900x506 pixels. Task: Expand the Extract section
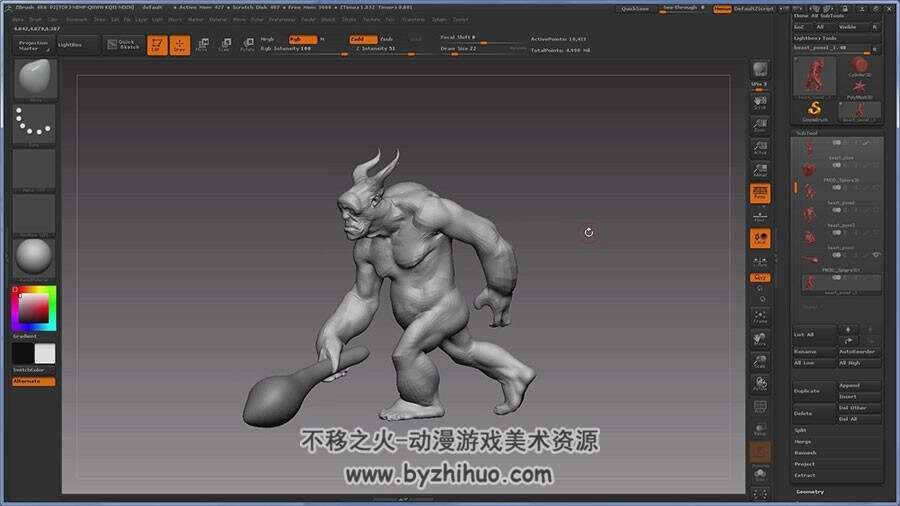coord(804,475)
